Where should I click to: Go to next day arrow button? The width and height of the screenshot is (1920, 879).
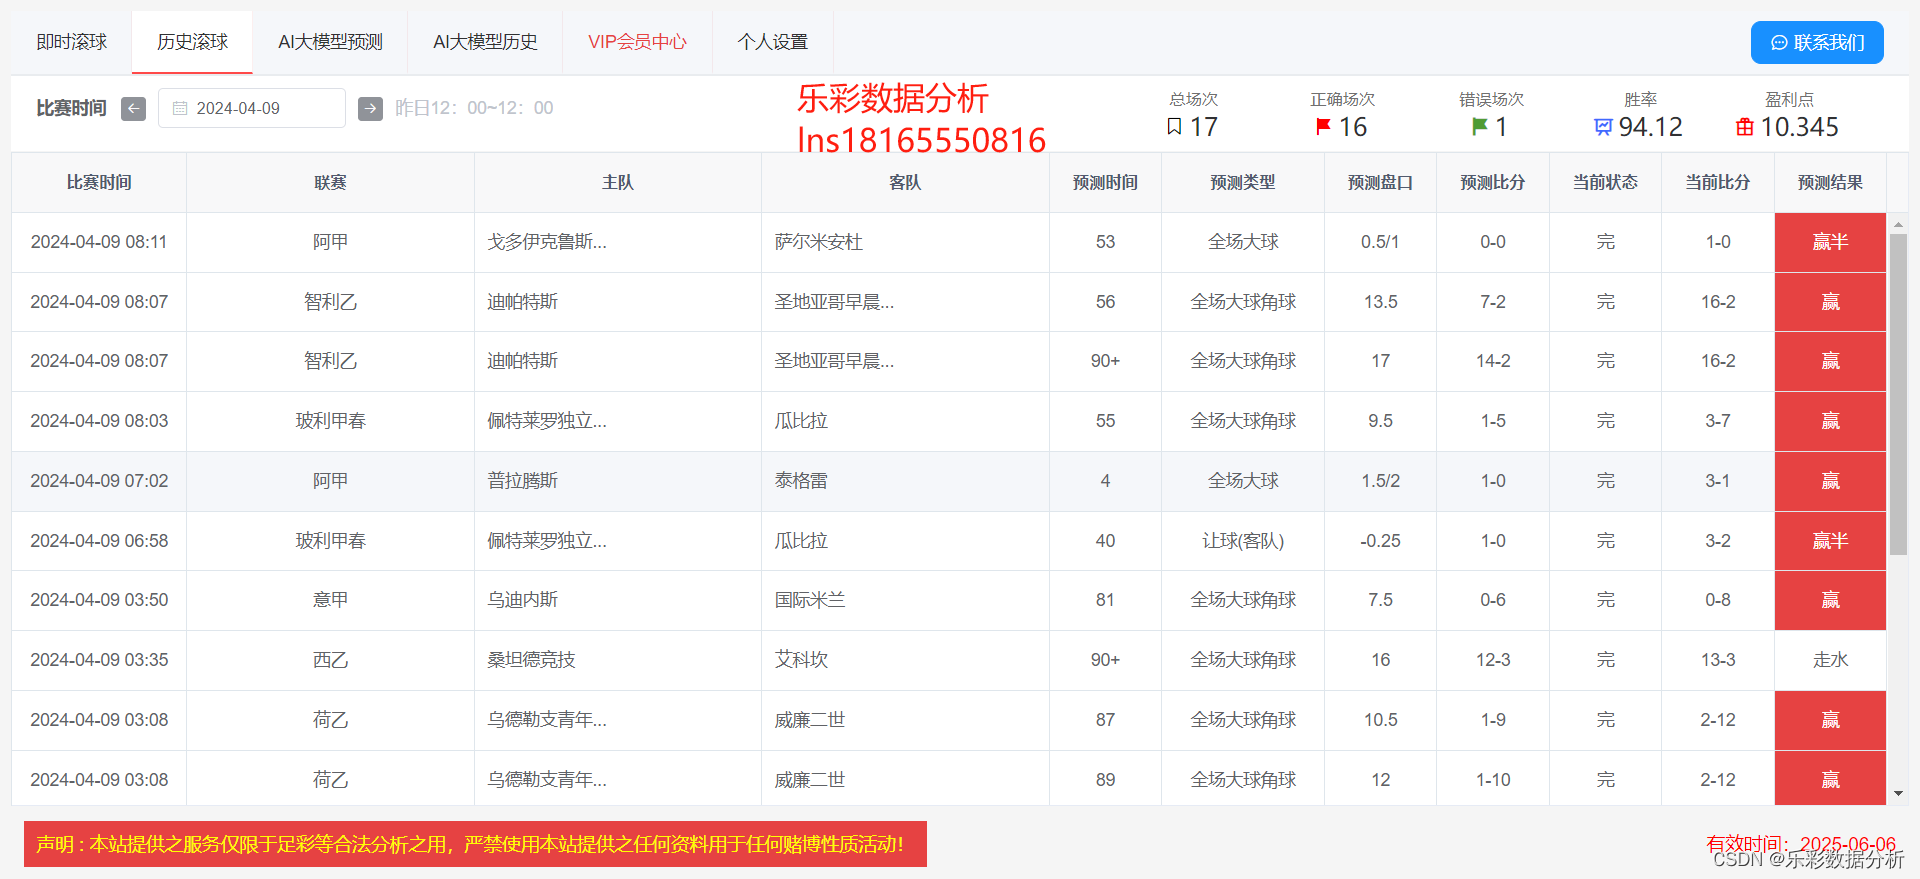click(x=370, y=108)
